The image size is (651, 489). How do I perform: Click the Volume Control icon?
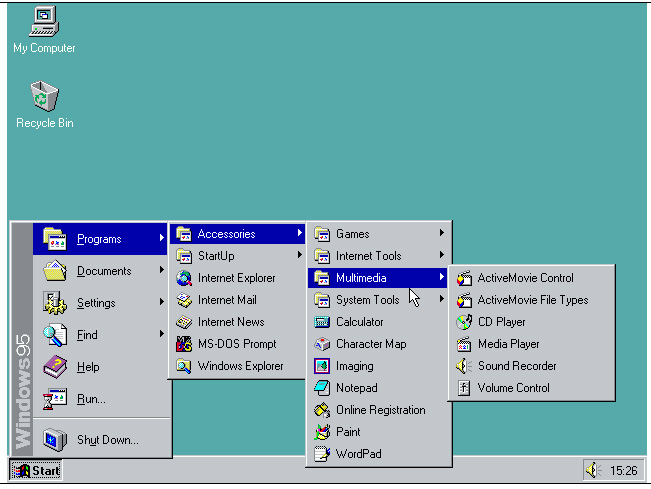pyautogui.click(x=464, y=388)
